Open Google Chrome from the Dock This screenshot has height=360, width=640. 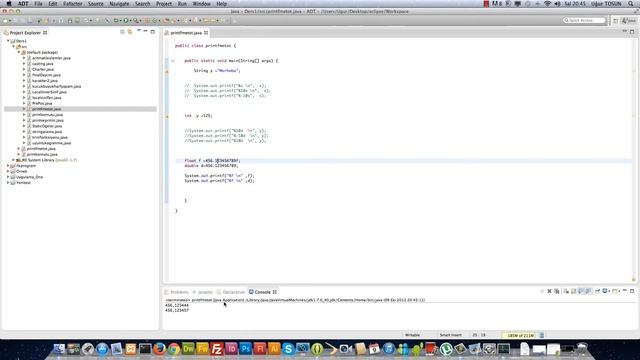click(x=174, y=349)
